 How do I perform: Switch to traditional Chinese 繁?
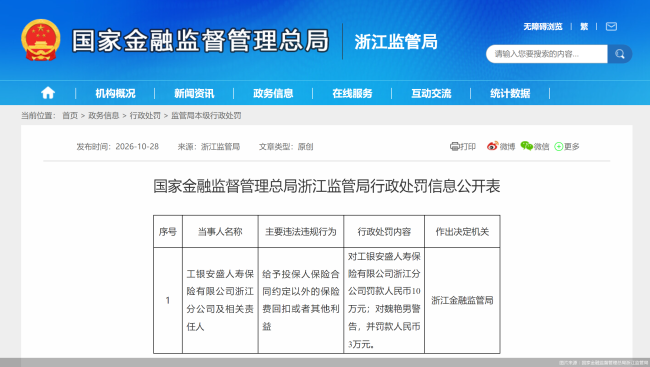click(x=584, y=27)
